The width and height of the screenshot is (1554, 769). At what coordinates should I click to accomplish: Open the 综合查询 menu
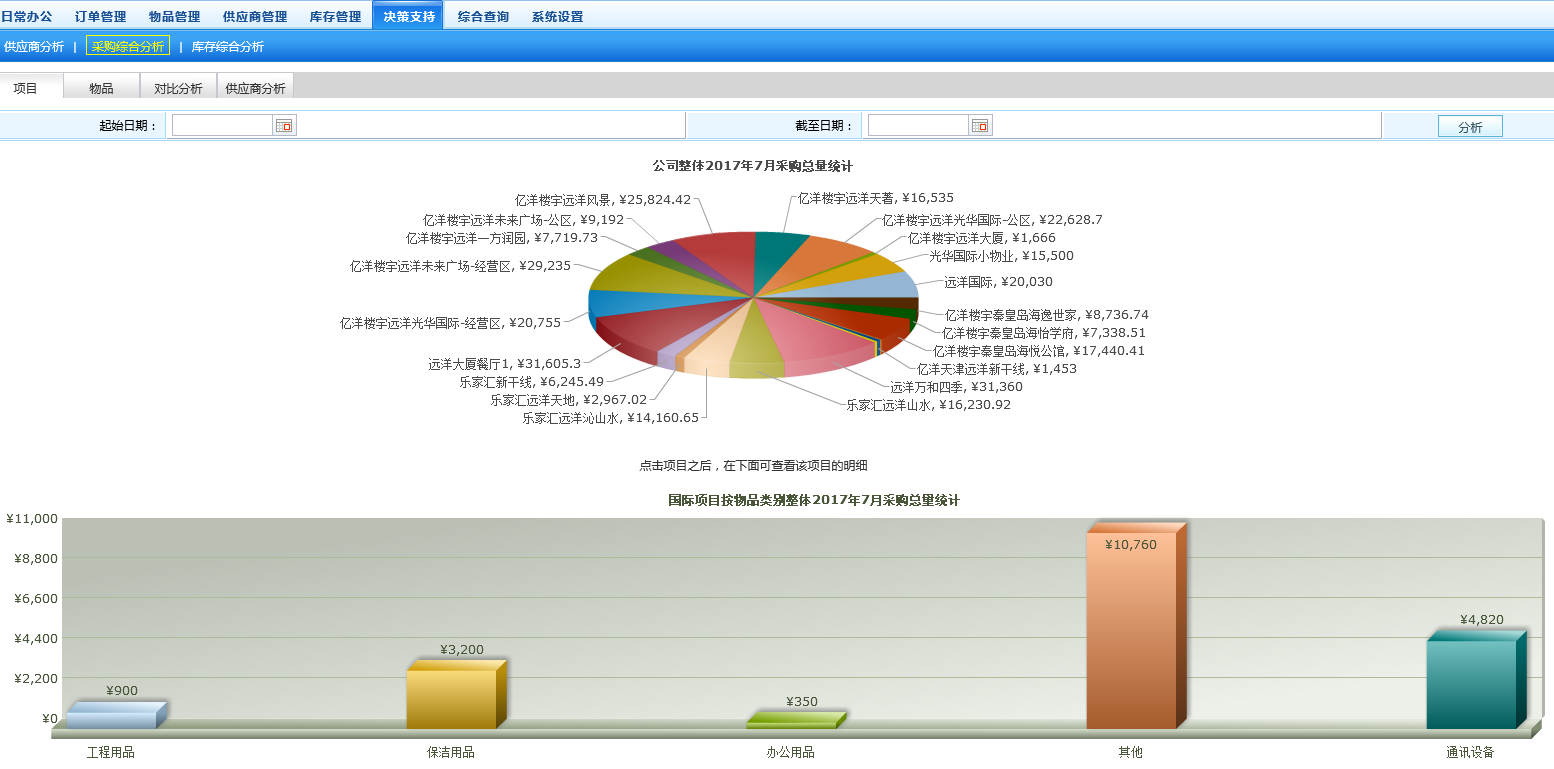483,16
